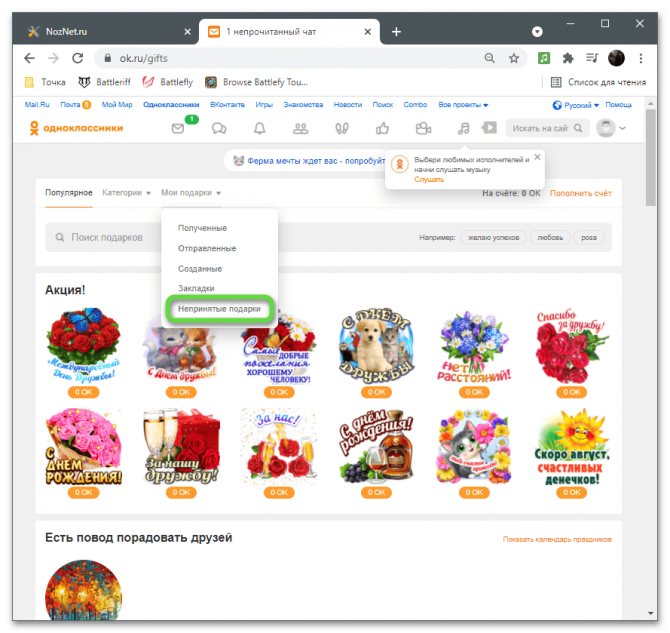Close the music suggestion popup
The height and width of the screenshot is (633, 670).
(538, 157)
